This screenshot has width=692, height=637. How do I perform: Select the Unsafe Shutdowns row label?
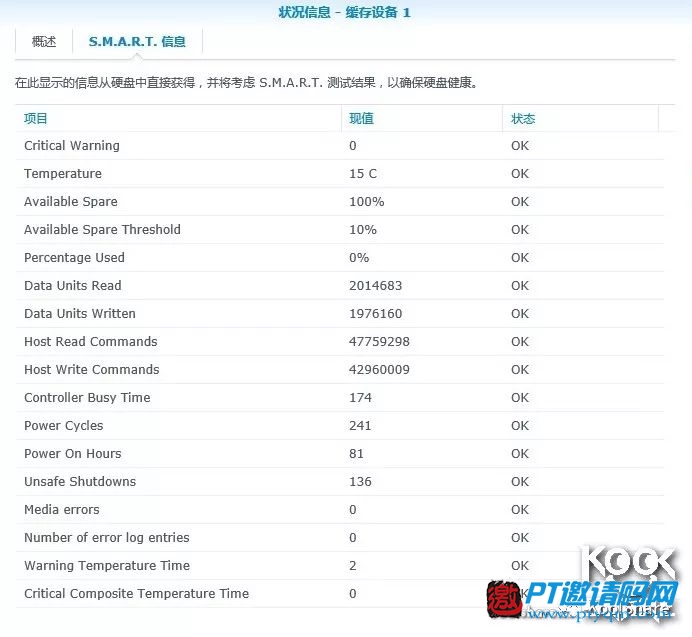80,482
